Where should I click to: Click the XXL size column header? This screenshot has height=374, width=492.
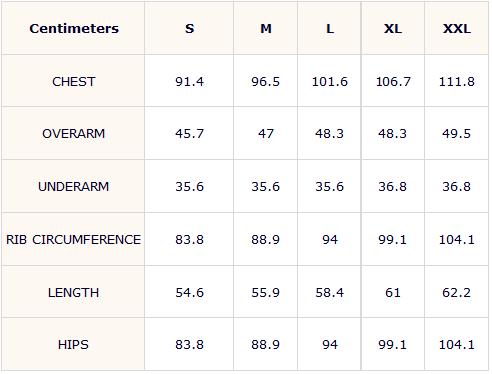pos(457,29)
